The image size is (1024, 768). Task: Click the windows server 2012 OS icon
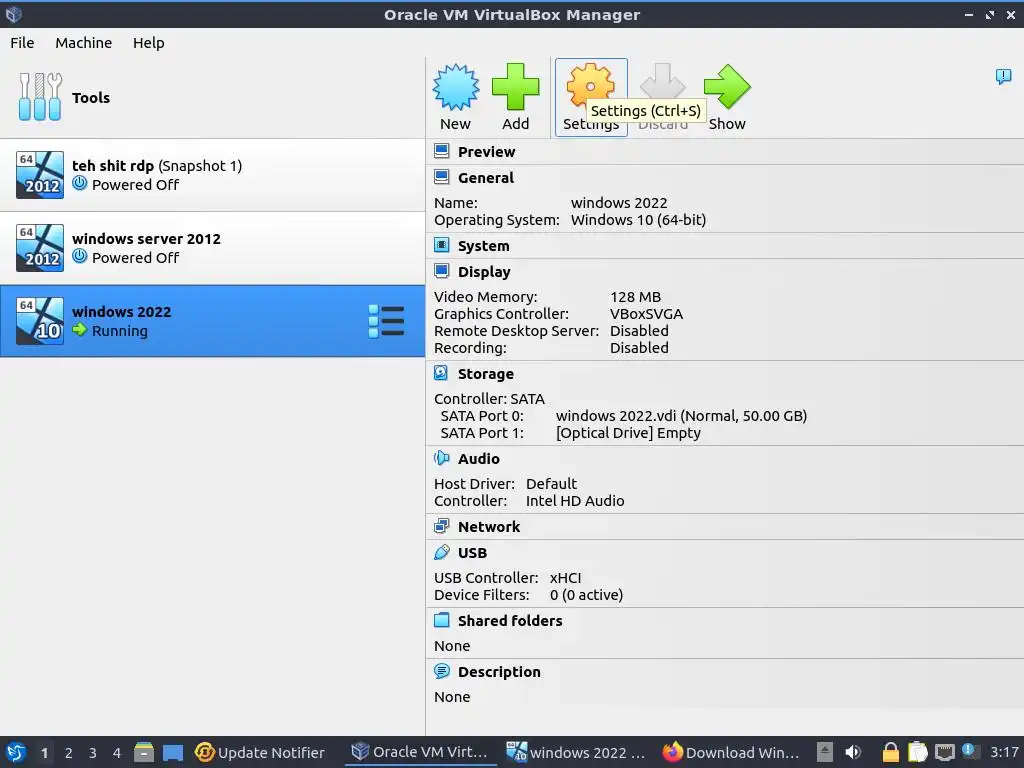[40, 248]
